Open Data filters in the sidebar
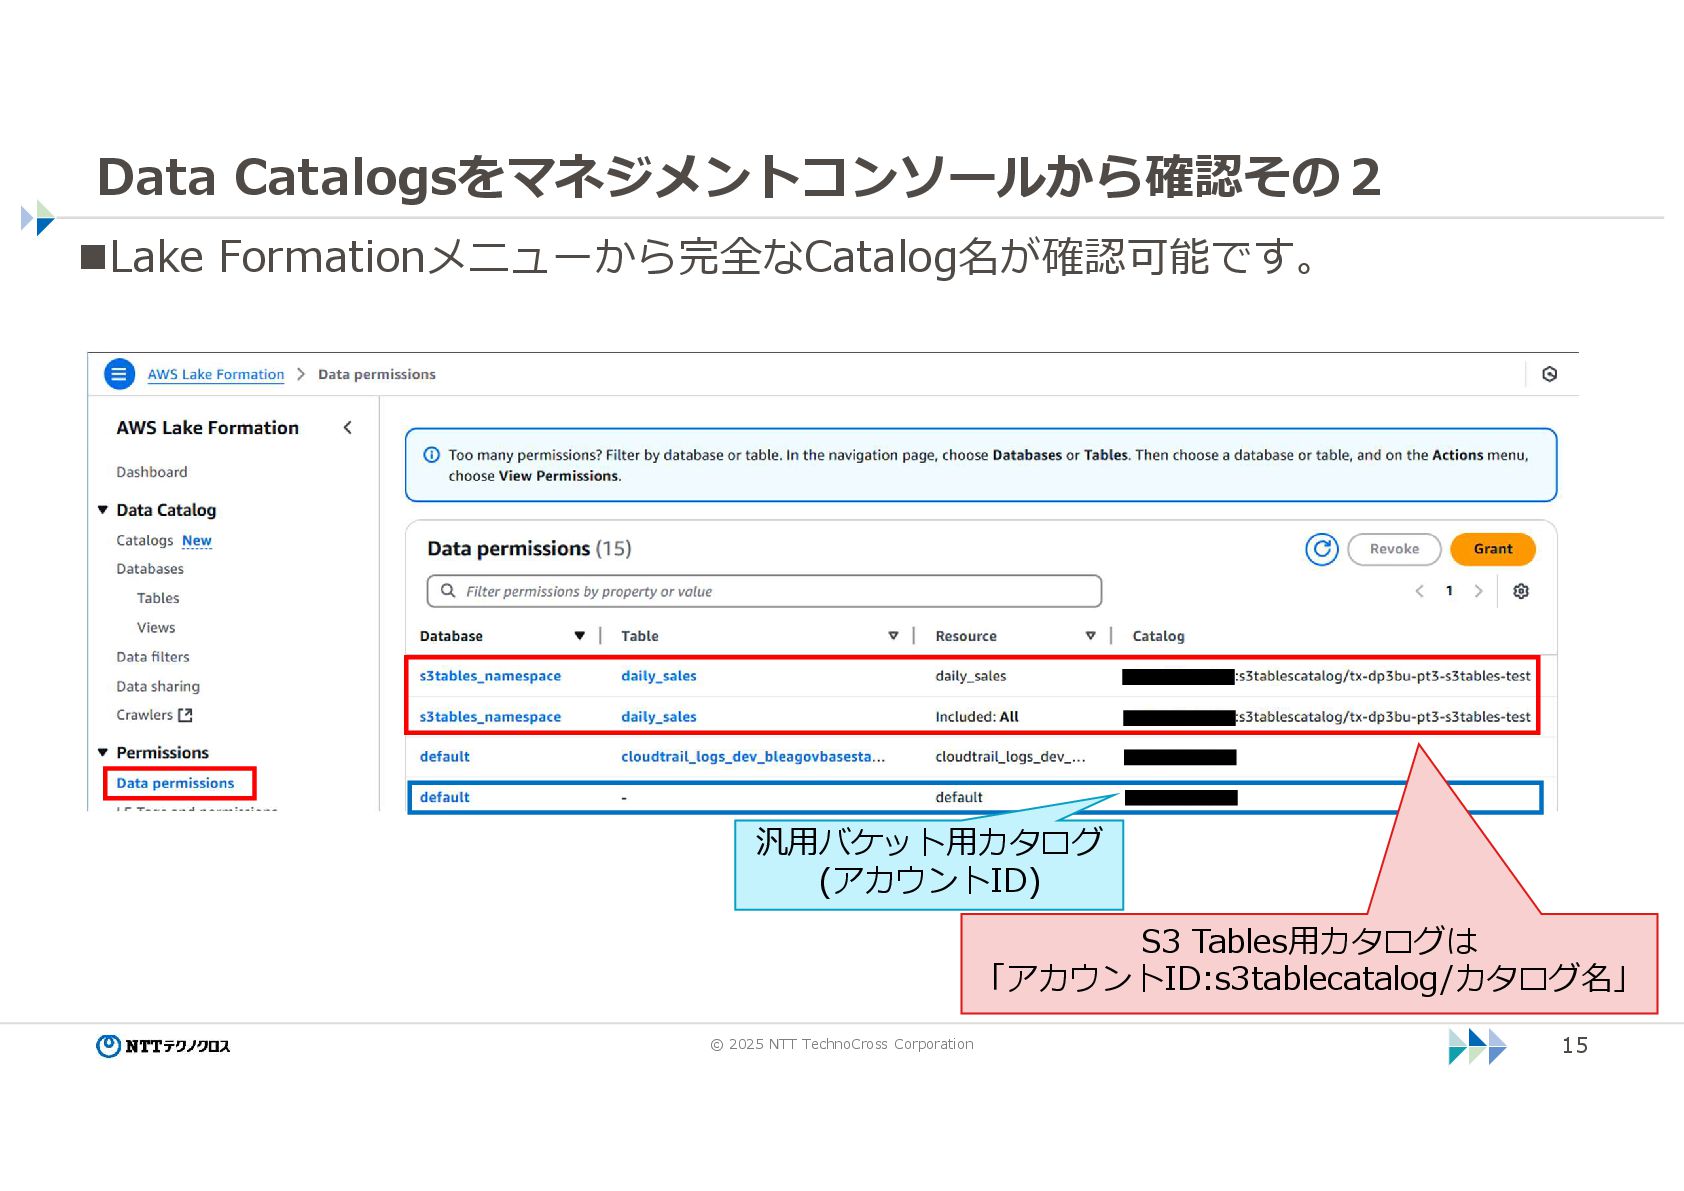Viewport: 1684px width, 1191px height. tap(153, 657)
